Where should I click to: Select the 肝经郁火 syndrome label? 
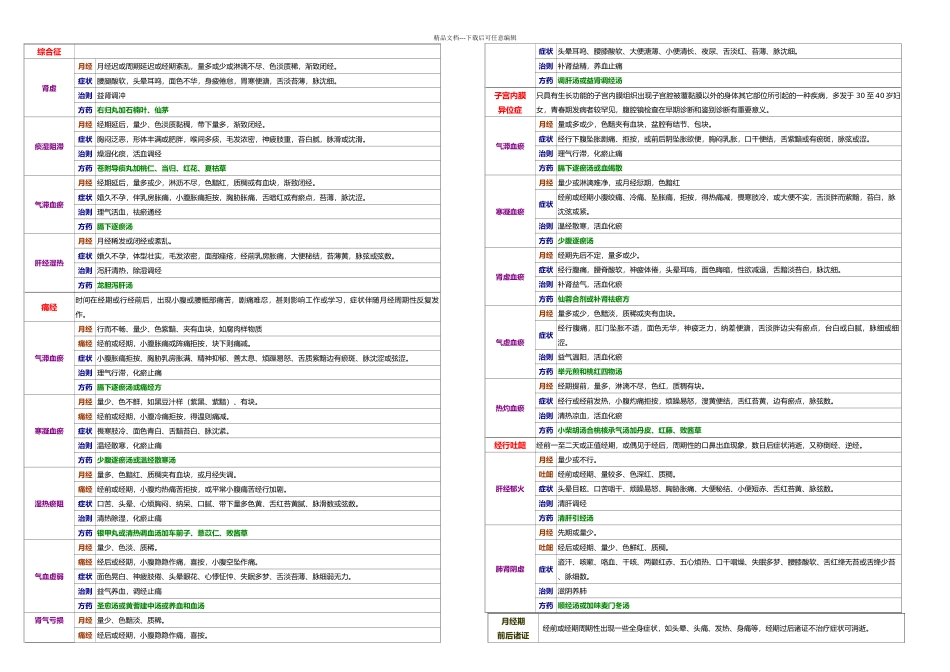509,489
